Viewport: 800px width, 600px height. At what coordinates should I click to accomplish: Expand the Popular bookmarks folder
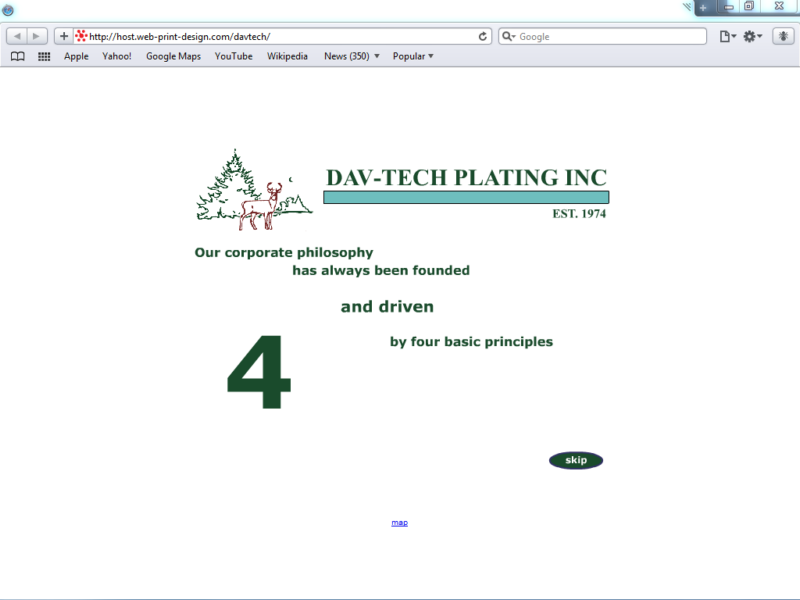[413, 56]
